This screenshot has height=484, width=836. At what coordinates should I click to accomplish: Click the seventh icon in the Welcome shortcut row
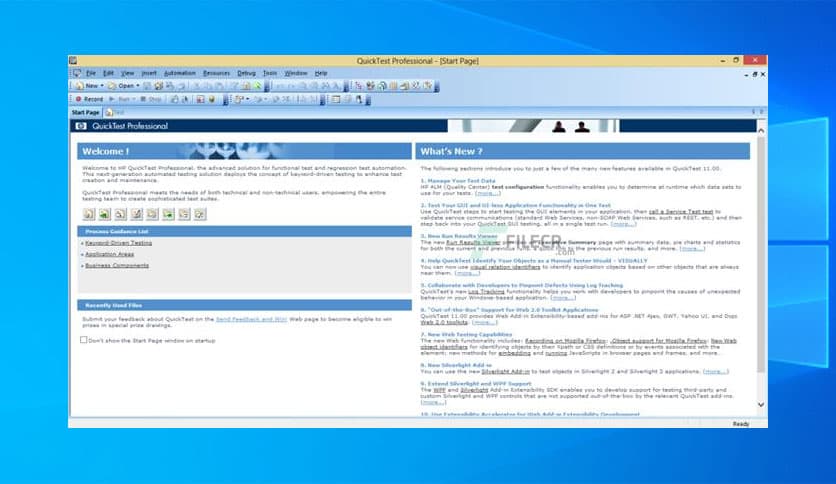(184, 214)
